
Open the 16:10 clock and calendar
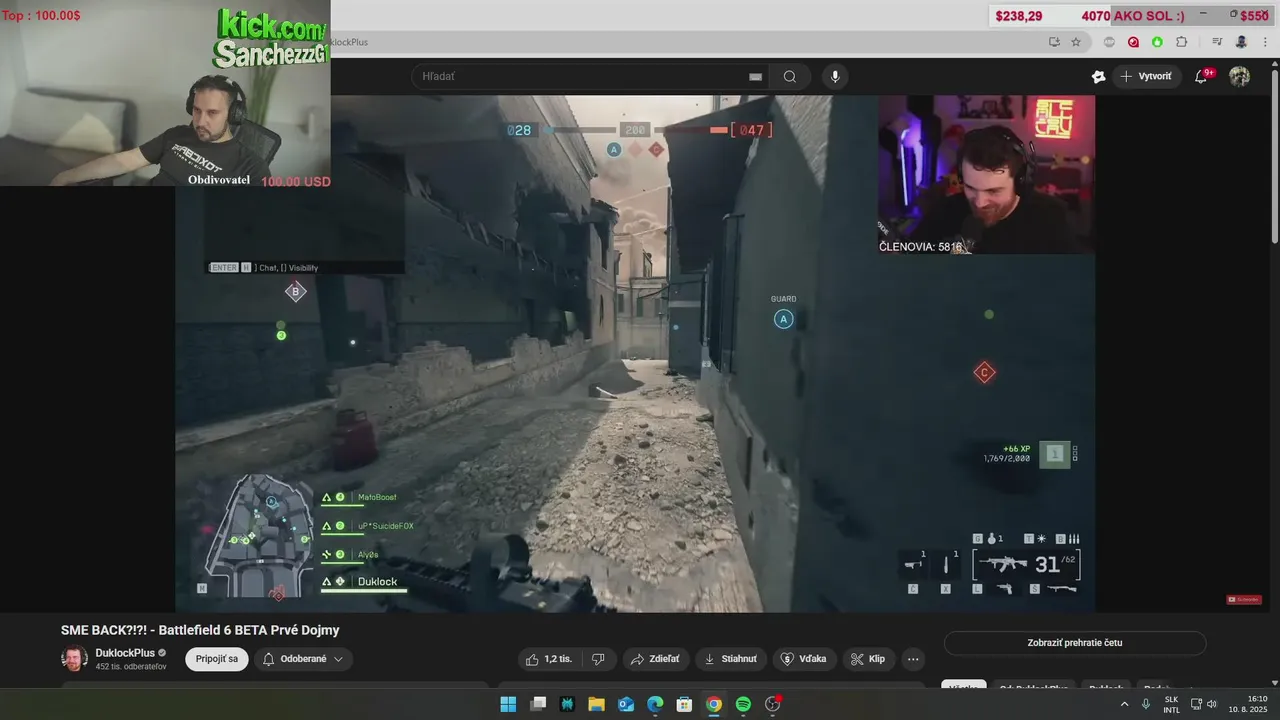click(1248, 704)
